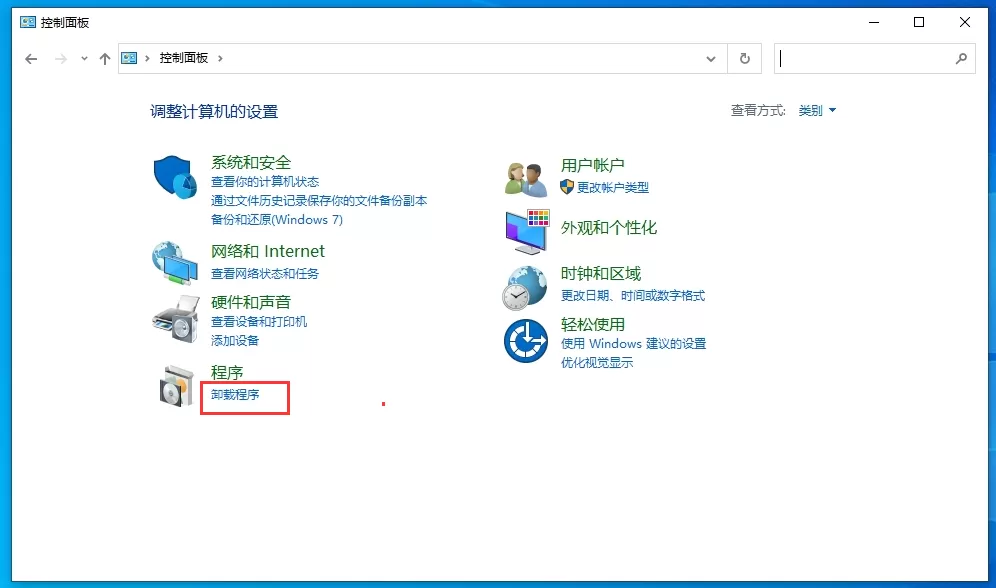Click the 用户帐户 icon
This screenshot has width=996, height=588.
point(525,175)
